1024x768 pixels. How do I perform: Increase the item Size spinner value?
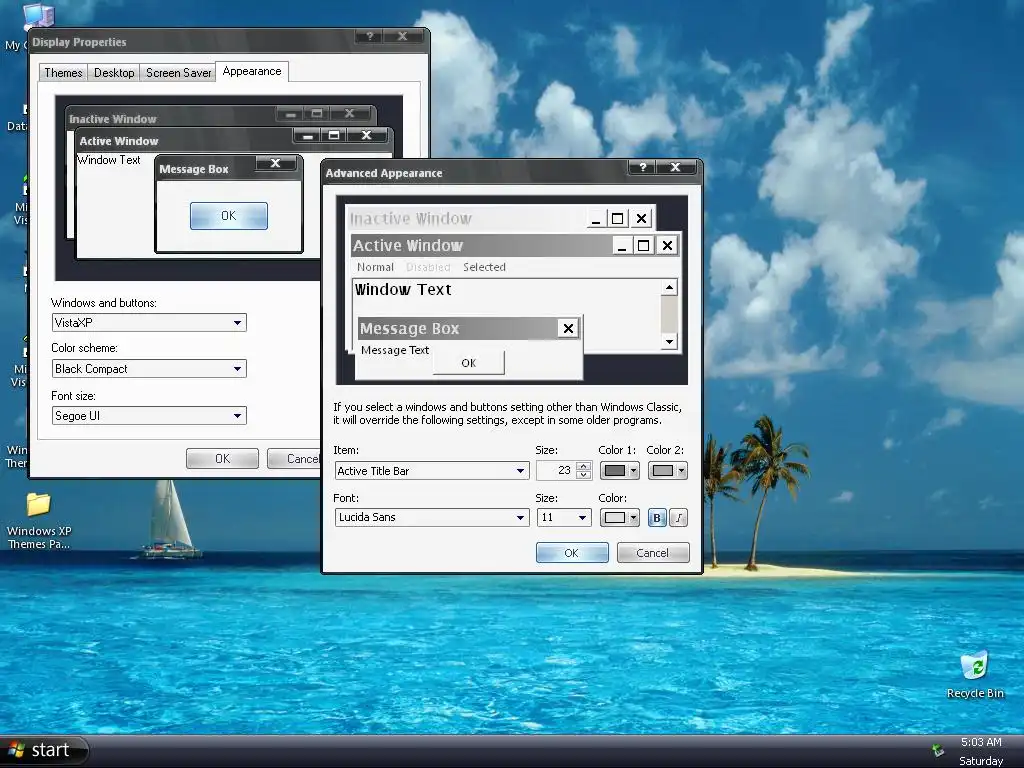584,466
